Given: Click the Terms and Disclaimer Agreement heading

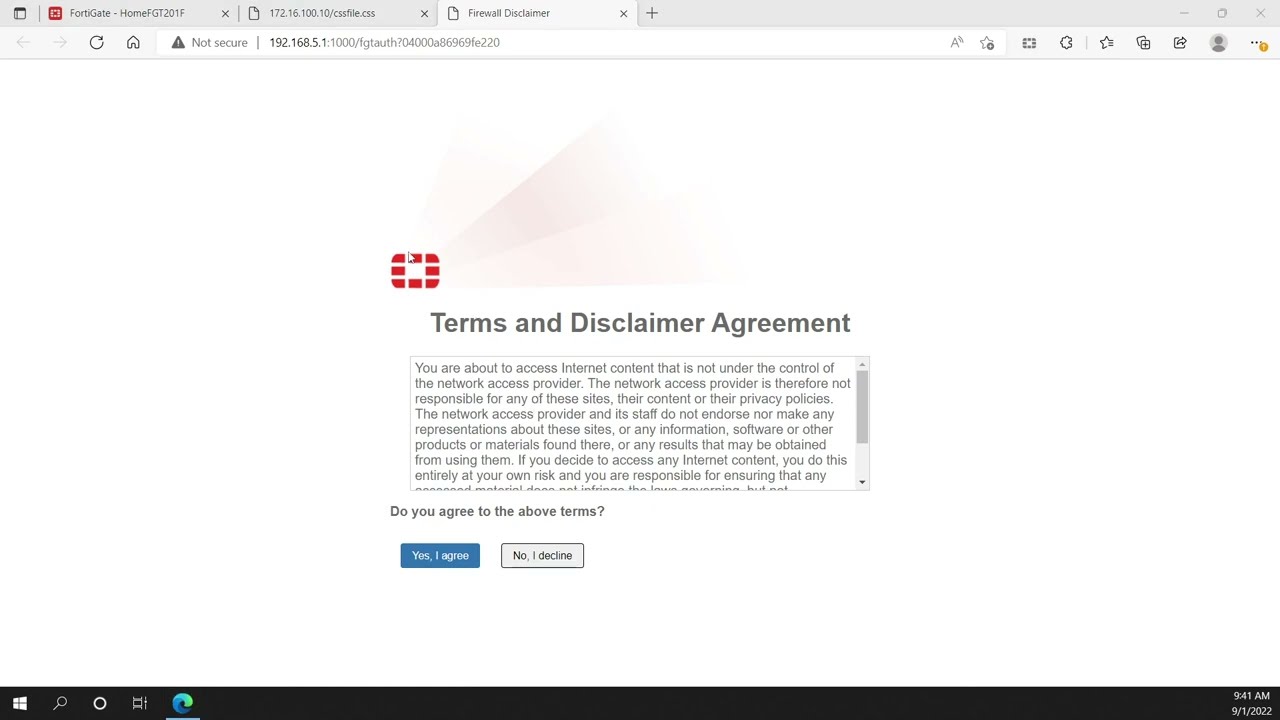Looking at the screenshot, I should point(640,322).
